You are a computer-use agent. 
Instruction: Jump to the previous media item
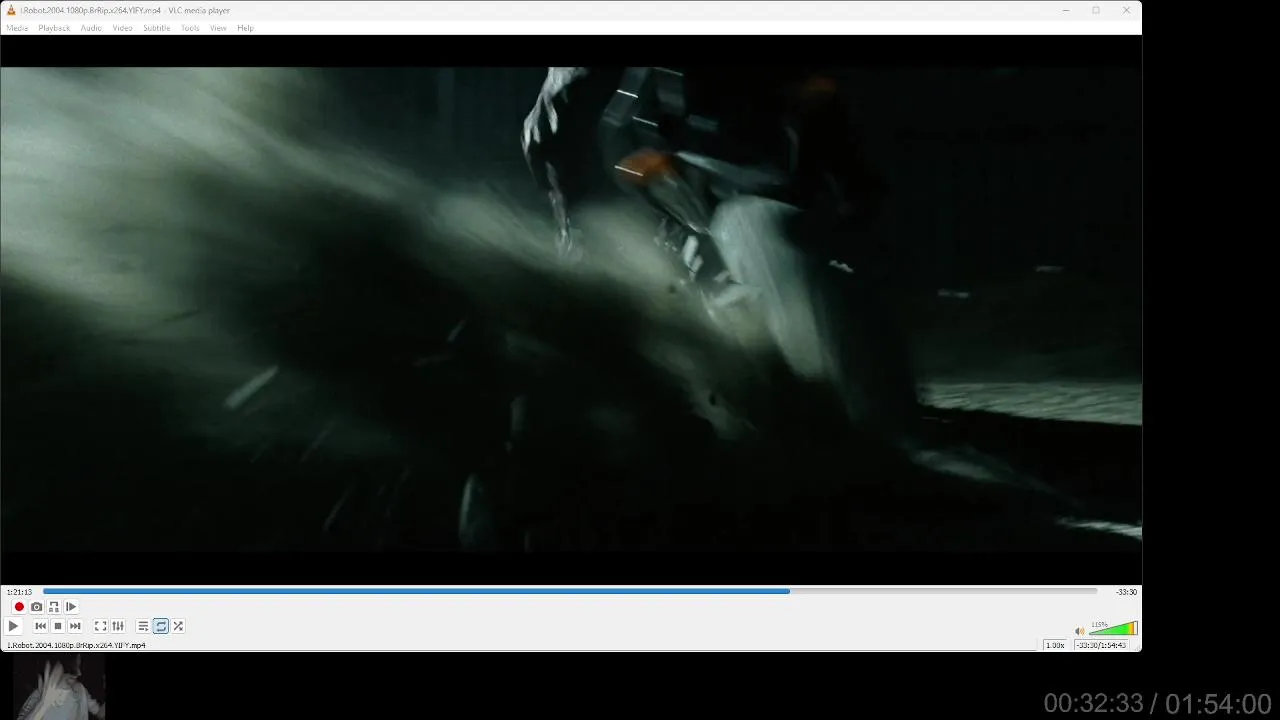click(x=40, y=626)
